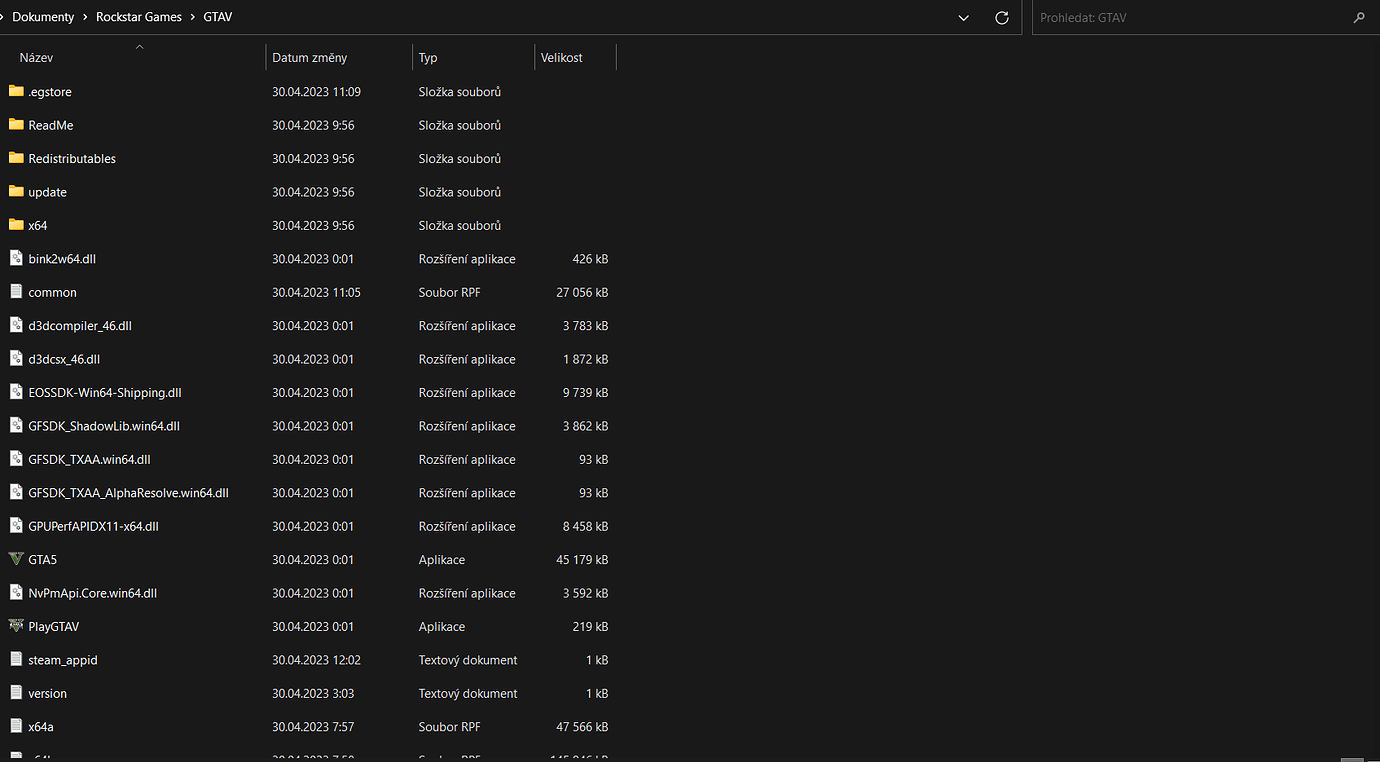Select the steam_appid text file icon
The image size is (1380, 762).
[15, 659]
